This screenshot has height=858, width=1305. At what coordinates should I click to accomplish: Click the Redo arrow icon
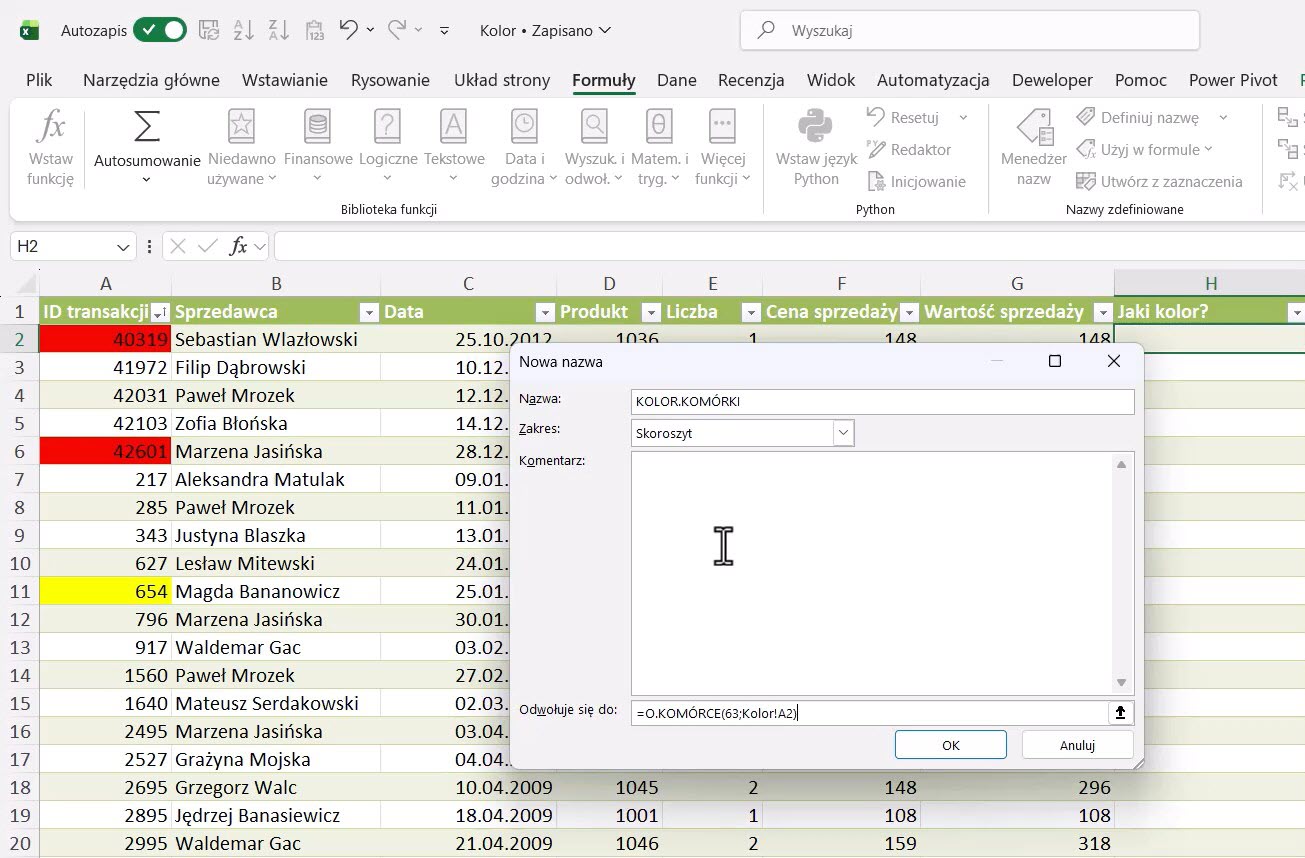(x=397, y=30)
